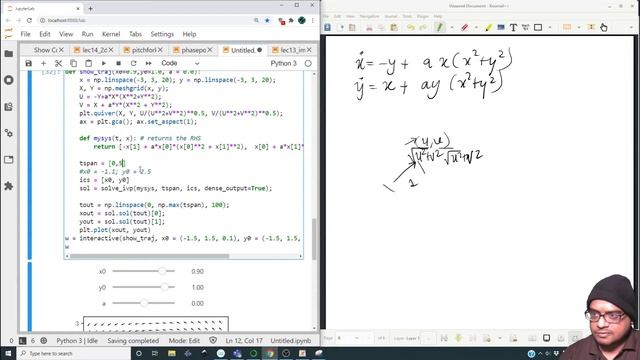Insert a new cell below with plus icon

43,63
